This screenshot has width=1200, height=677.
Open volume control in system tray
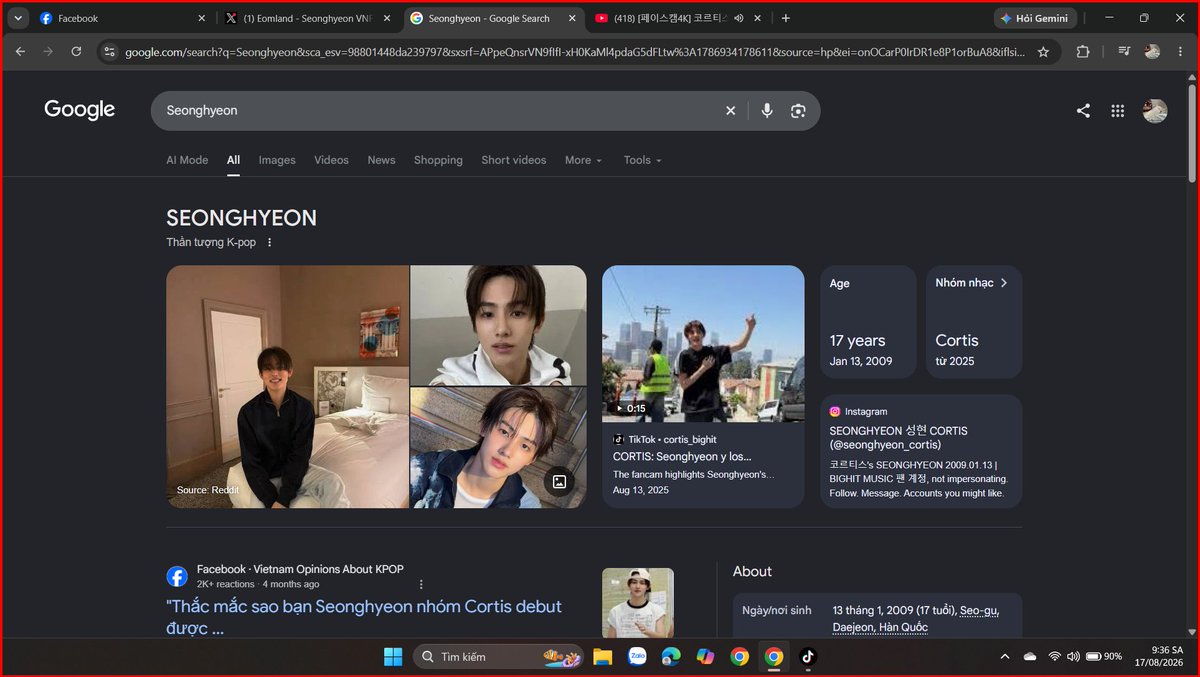click(1072, 656)
